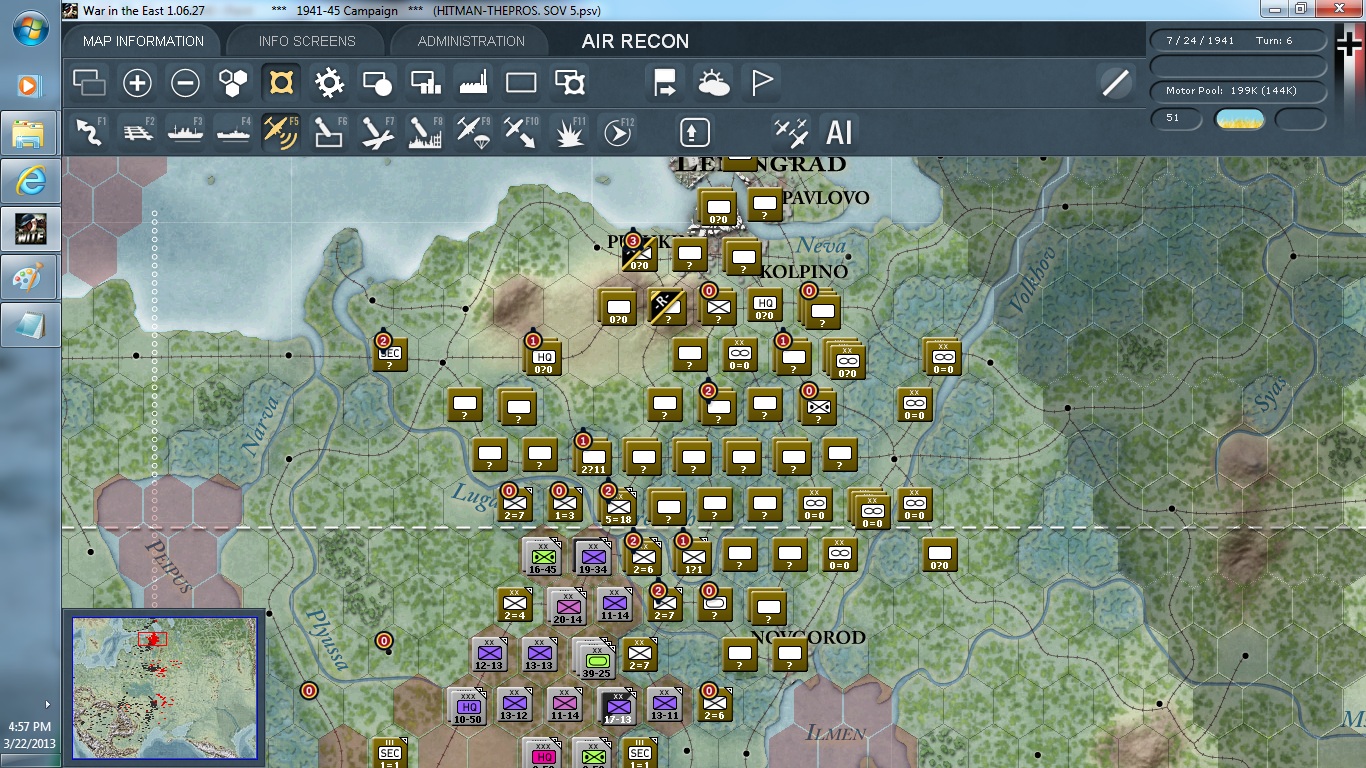Viewport: 1366px width, 768px height.
Task: Select the F11 explosion icon
Action: (x=570, y=132)
